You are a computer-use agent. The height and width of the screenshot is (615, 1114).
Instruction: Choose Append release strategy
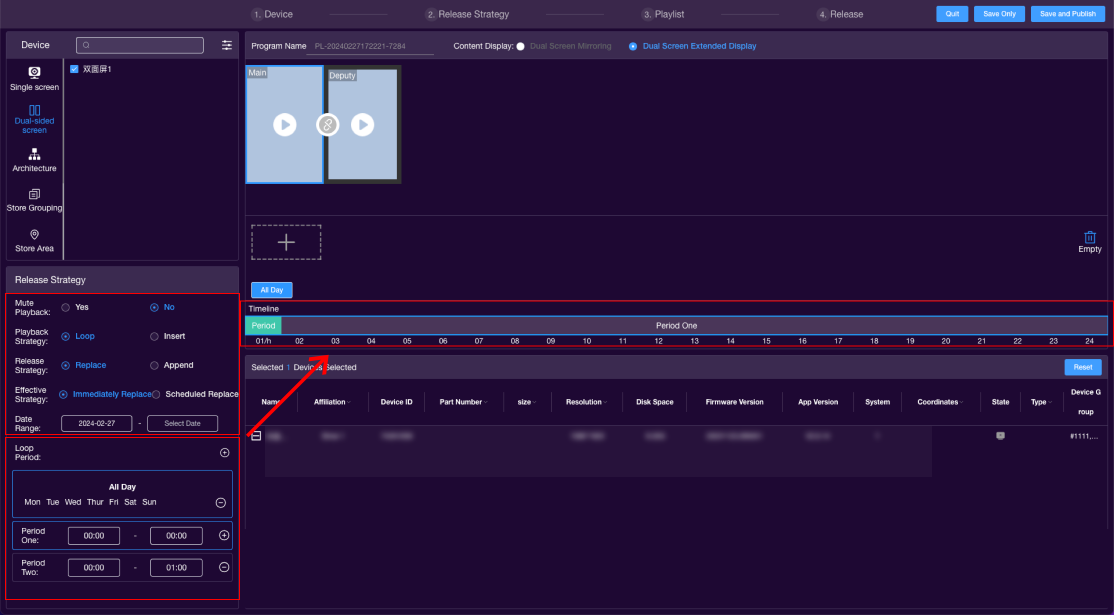(x=154, y=366)
